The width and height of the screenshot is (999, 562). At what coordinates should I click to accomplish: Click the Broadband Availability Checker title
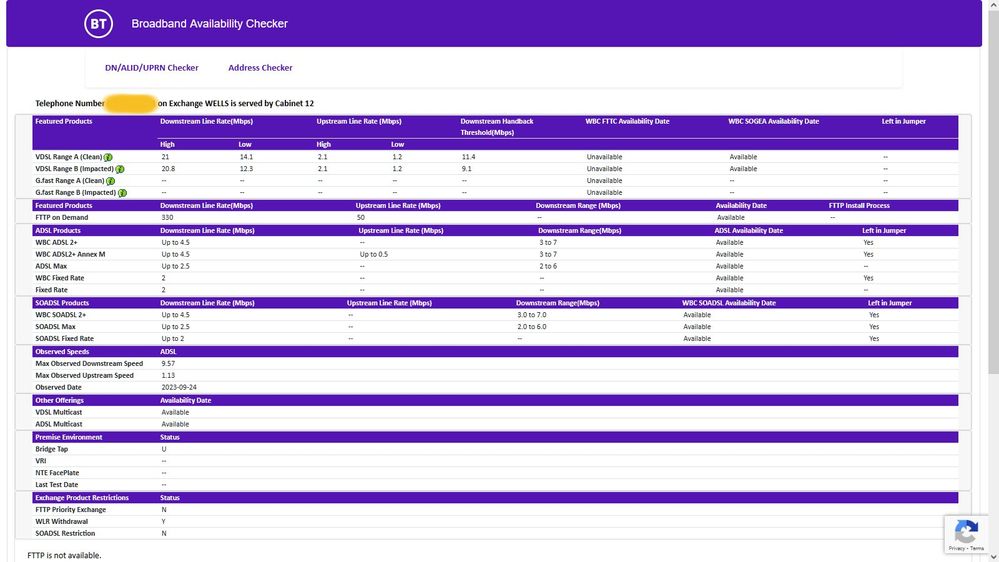[210, 24]
